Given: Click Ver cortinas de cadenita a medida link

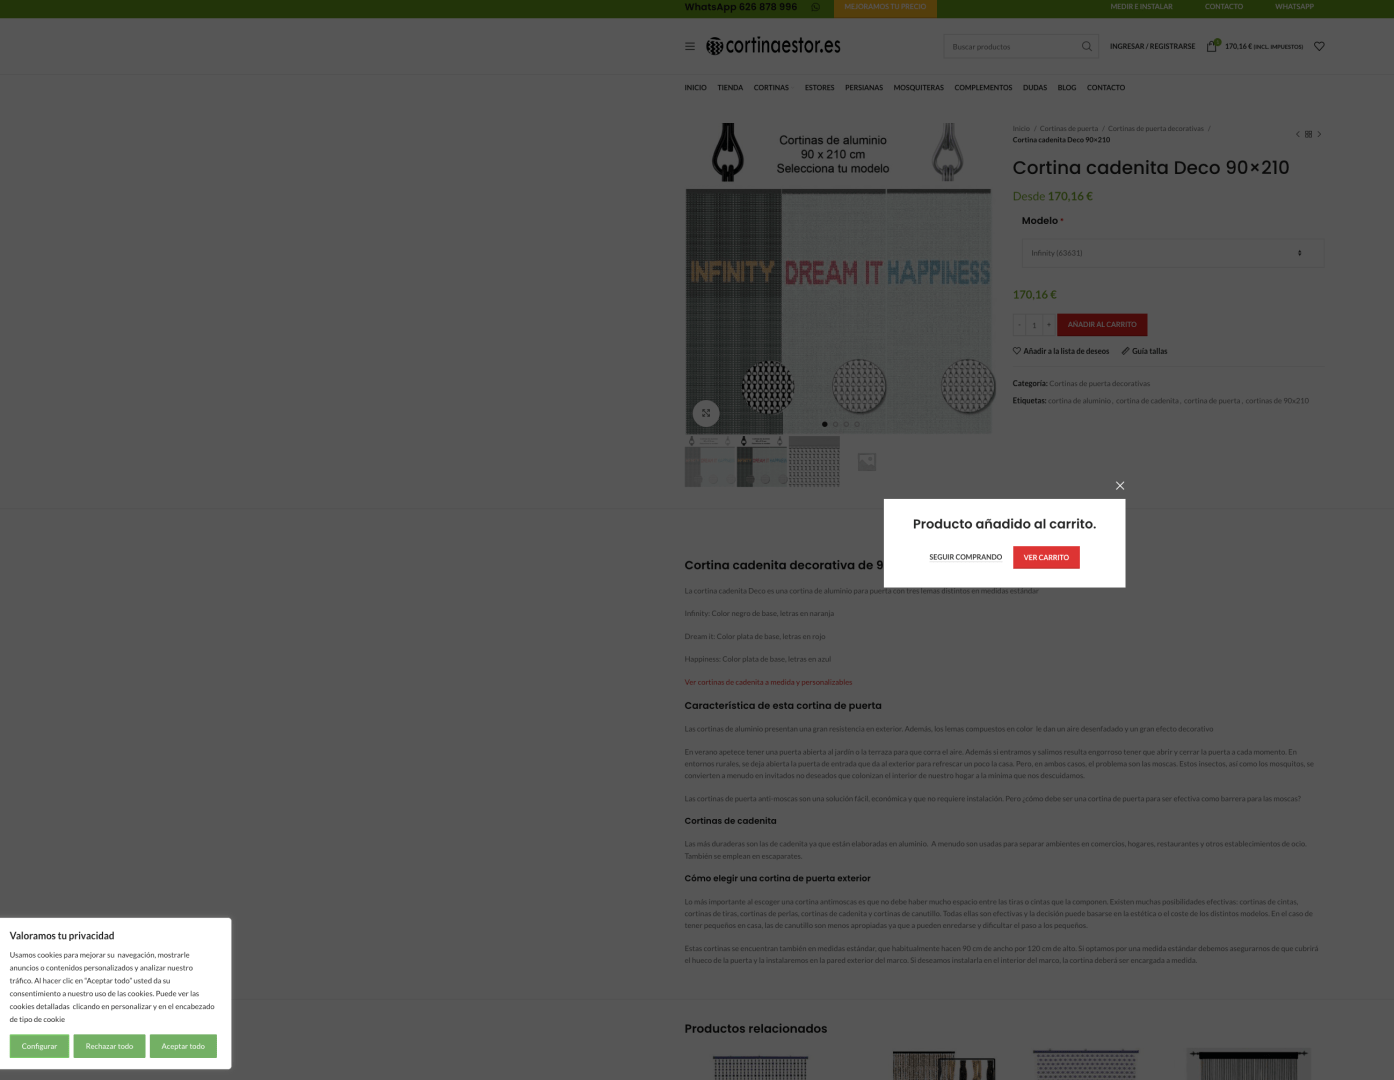Looking at the screenshot, I should coord(768,683).
